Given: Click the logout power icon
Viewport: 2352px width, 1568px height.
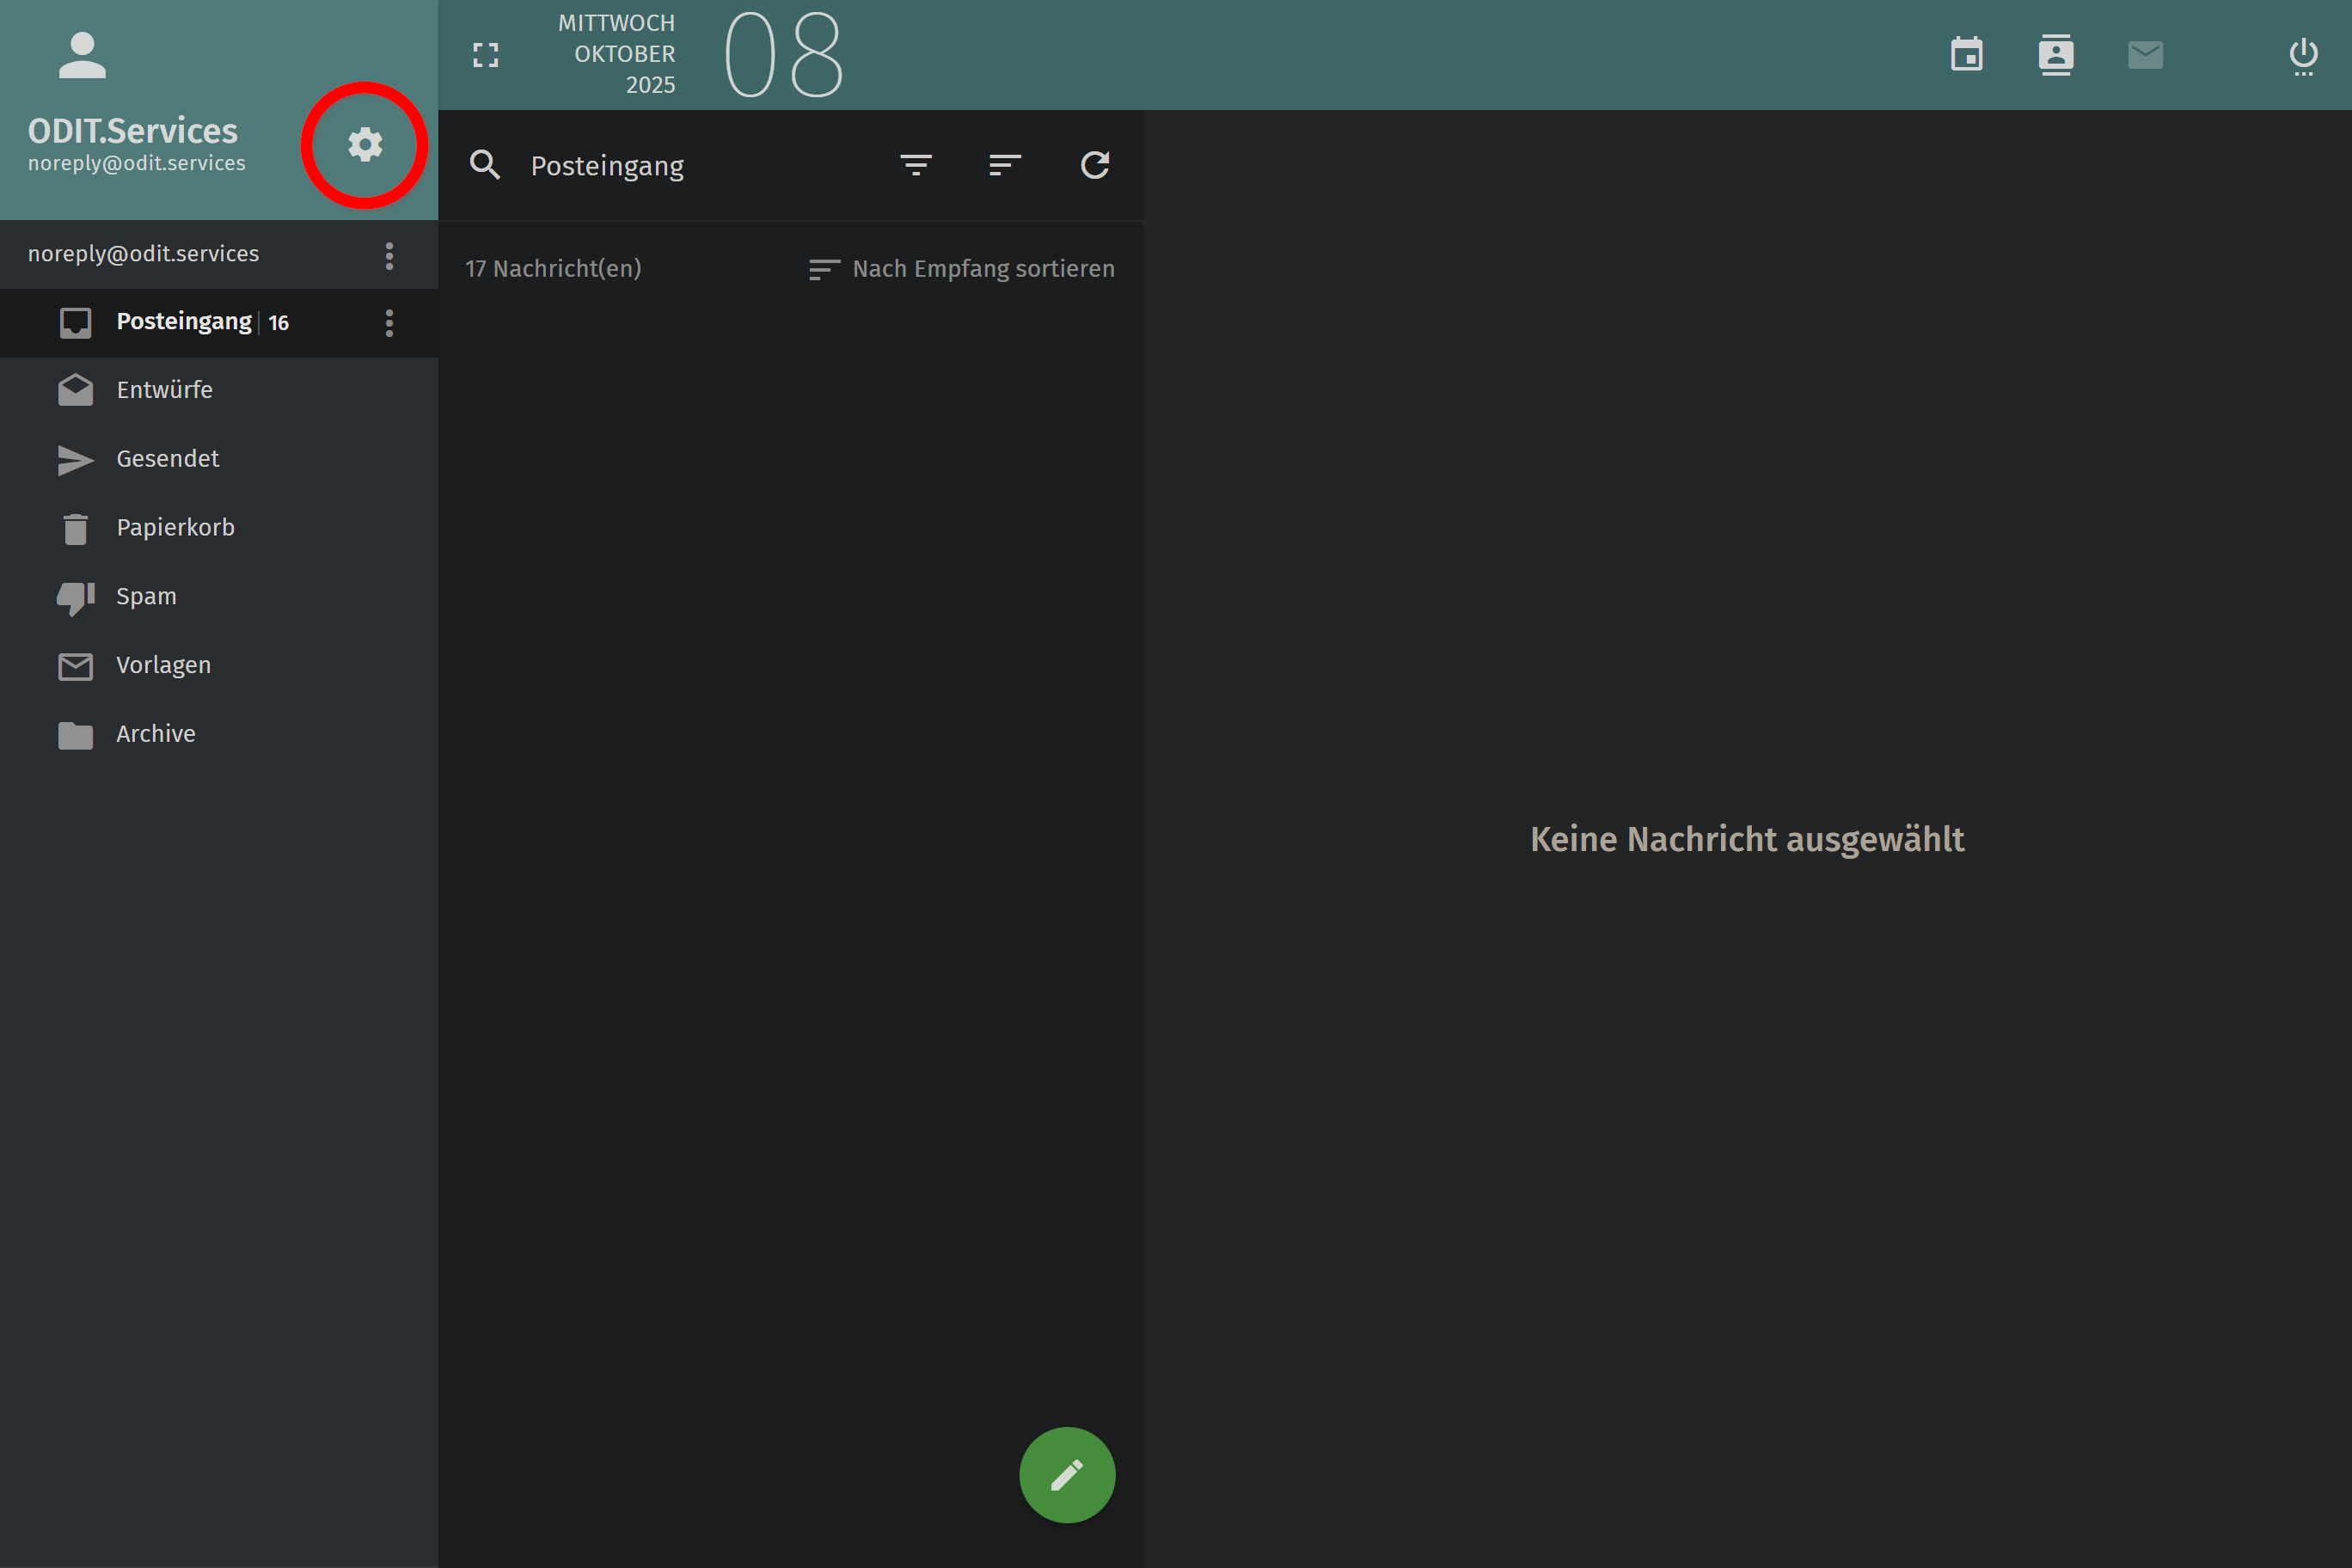Looking at the screenshot, I should click(x=2303, y=56).
